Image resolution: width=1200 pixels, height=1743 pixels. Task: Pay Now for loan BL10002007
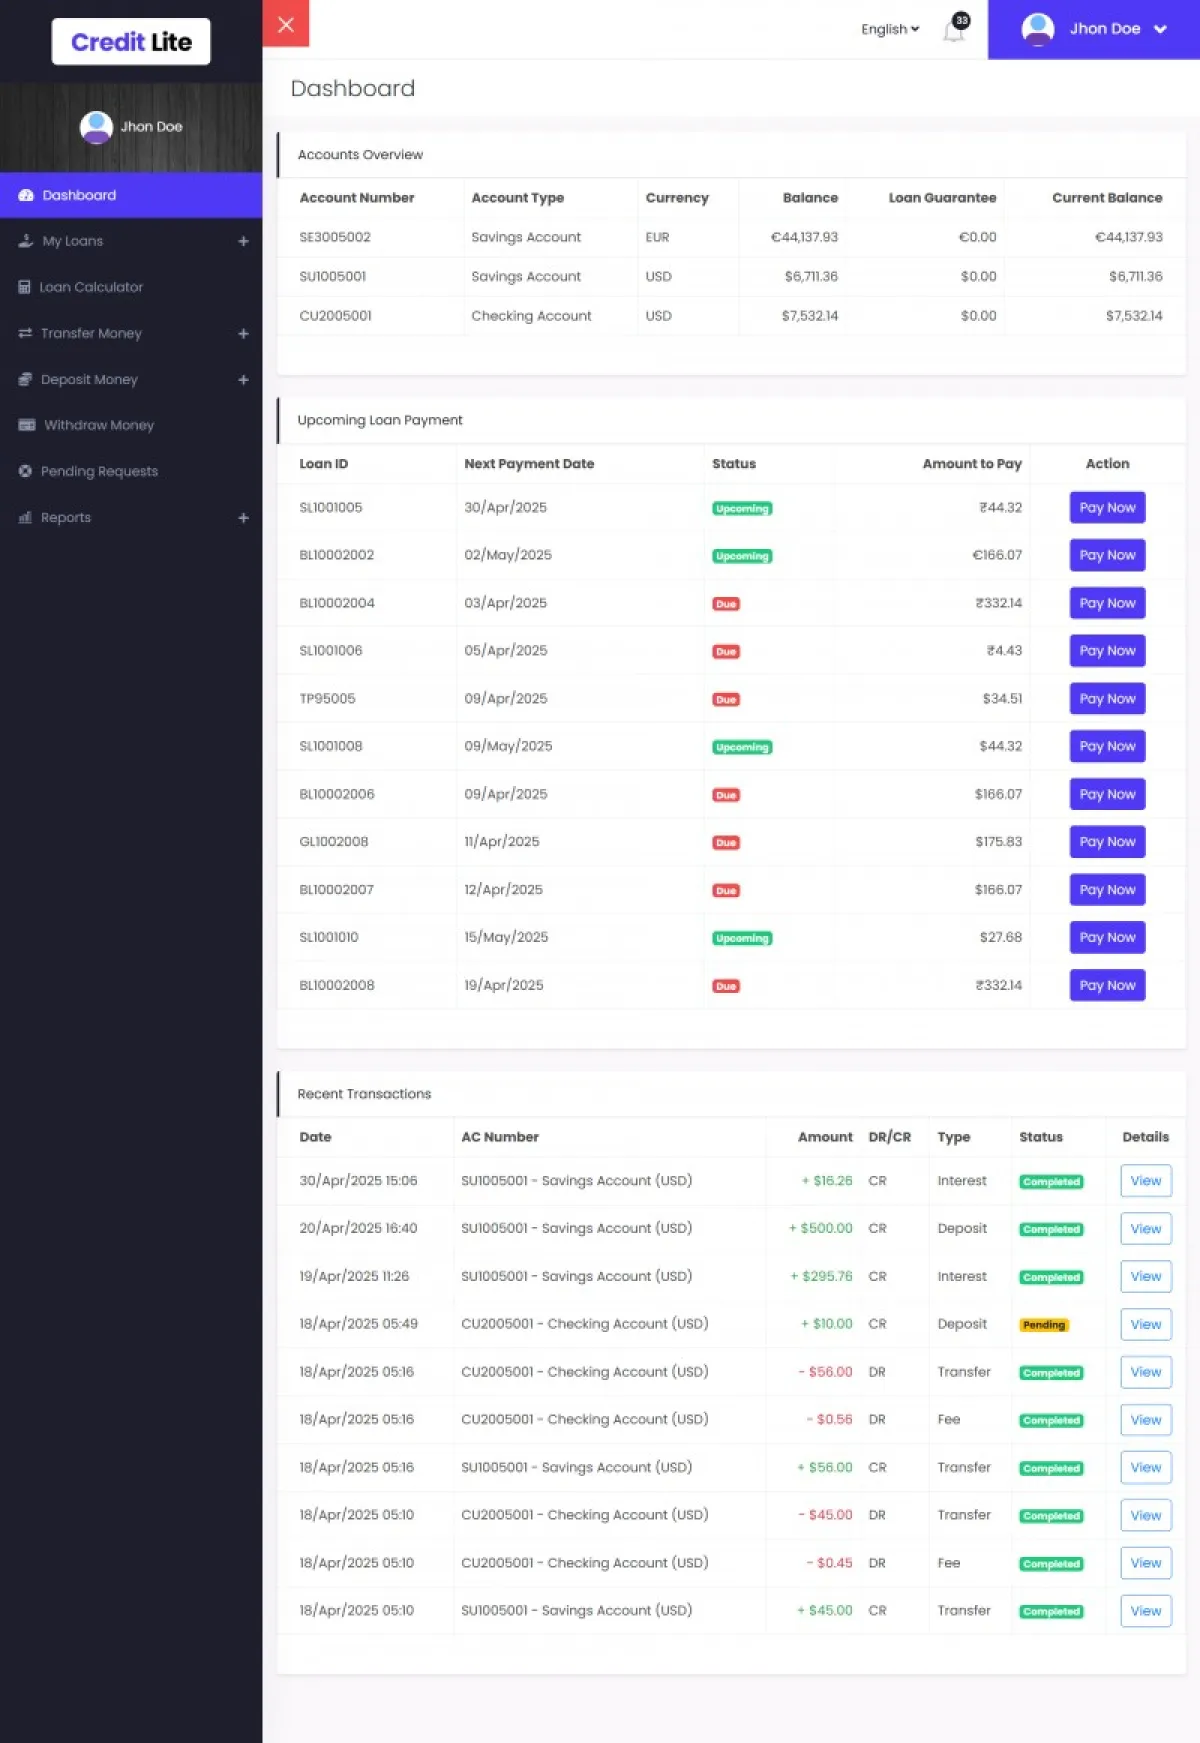coord(1107,890)
